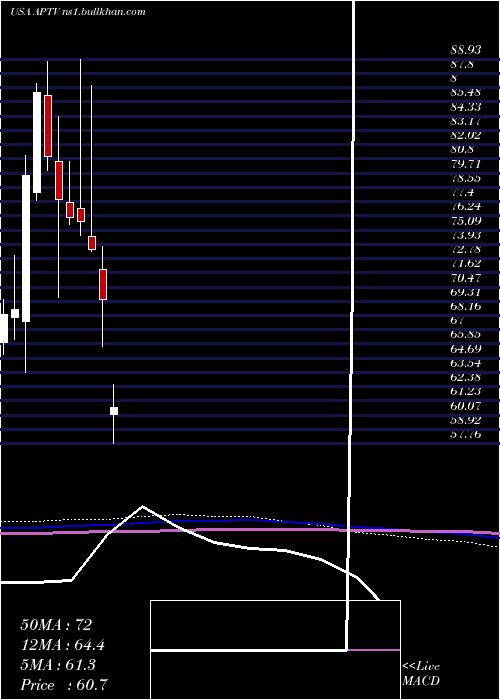Click the 71.62 axis value
500x700 pixels.
pyautogui.click(x=465, y=263)
